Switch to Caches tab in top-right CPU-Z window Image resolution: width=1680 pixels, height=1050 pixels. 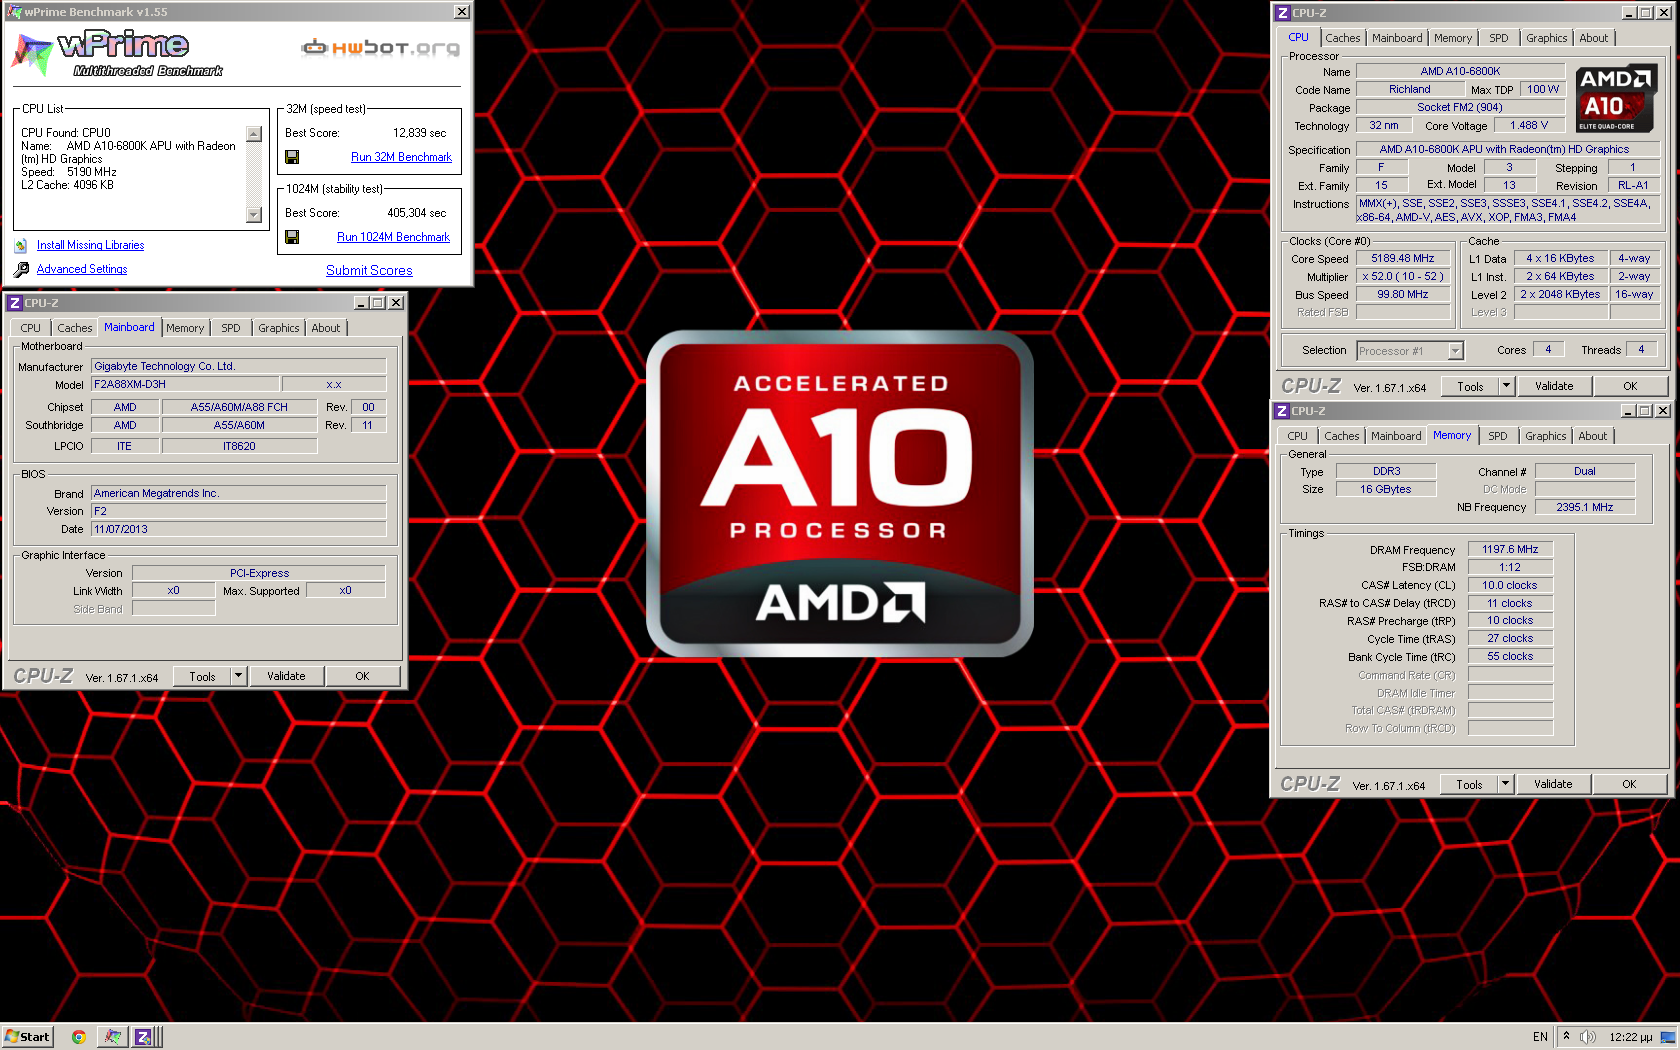1342,38
